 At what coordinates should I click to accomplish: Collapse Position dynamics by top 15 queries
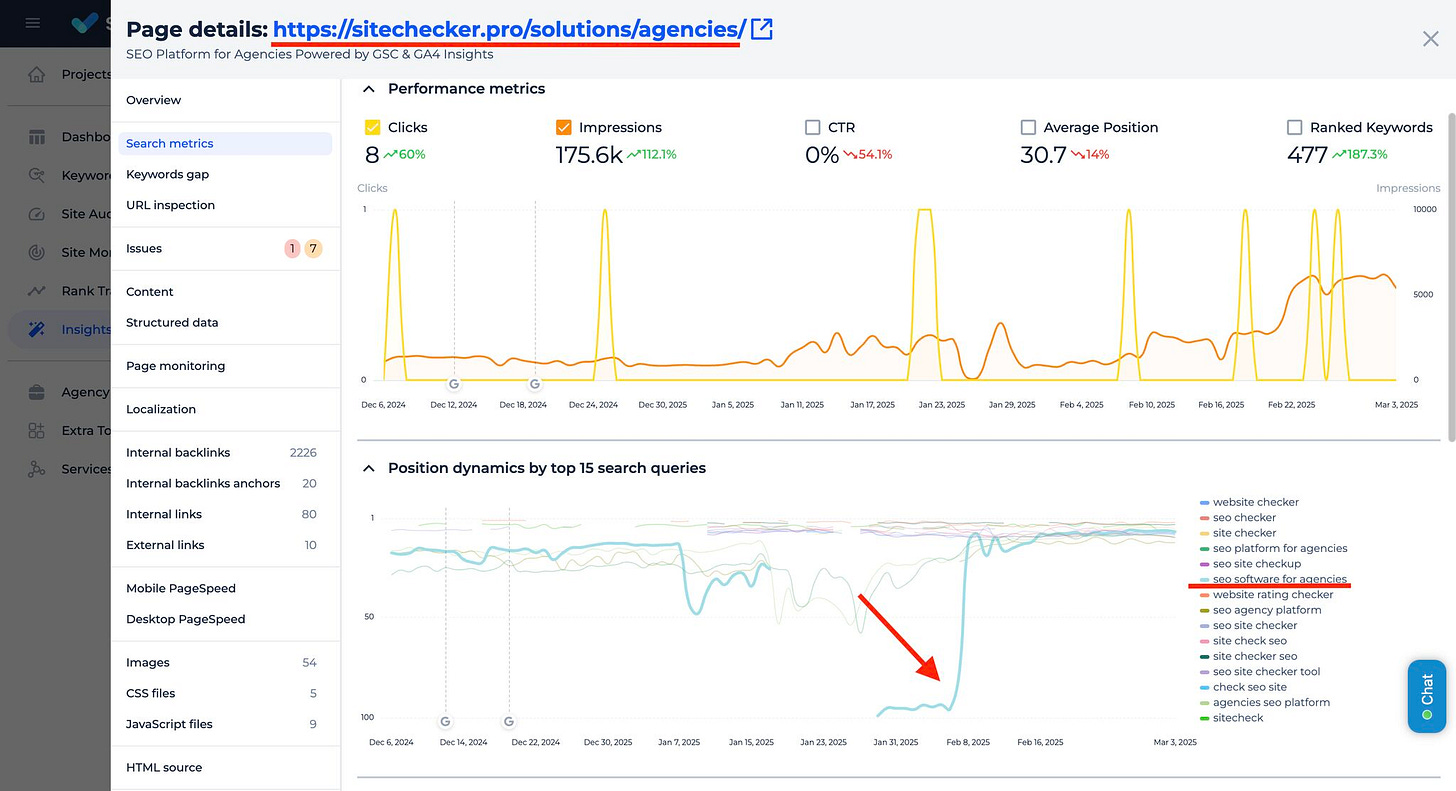[369, 468]
